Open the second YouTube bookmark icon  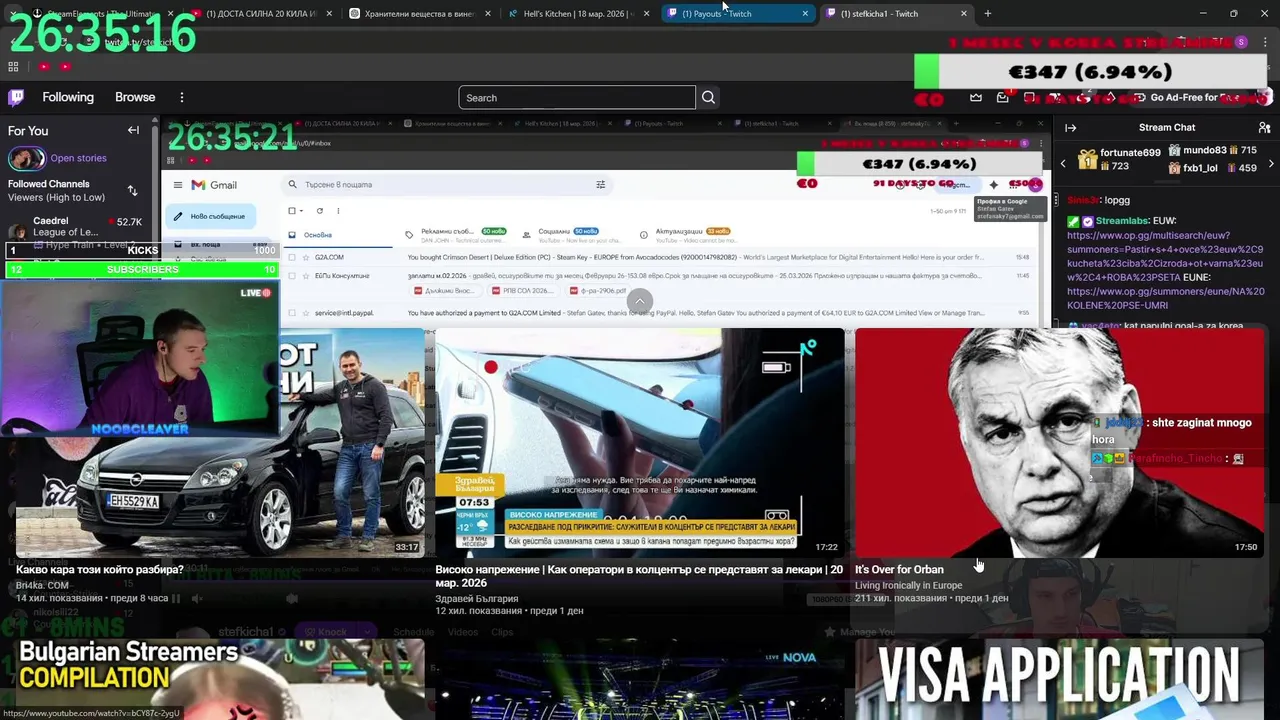(65, 67)
